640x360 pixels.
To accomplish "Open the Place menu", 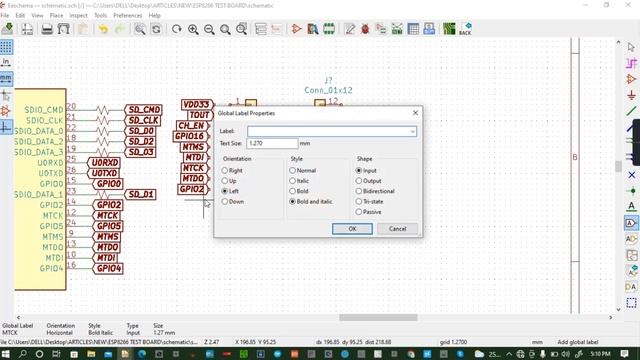I will point(56,15).
